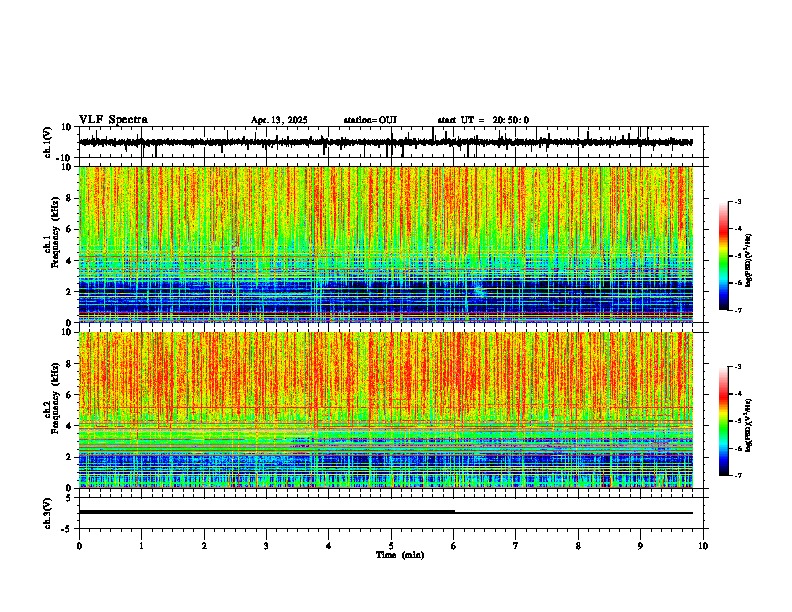The width and height of the screenshot is (792, 612).
Task: Click time axis tick label "8"
Action: coord(578,546)
